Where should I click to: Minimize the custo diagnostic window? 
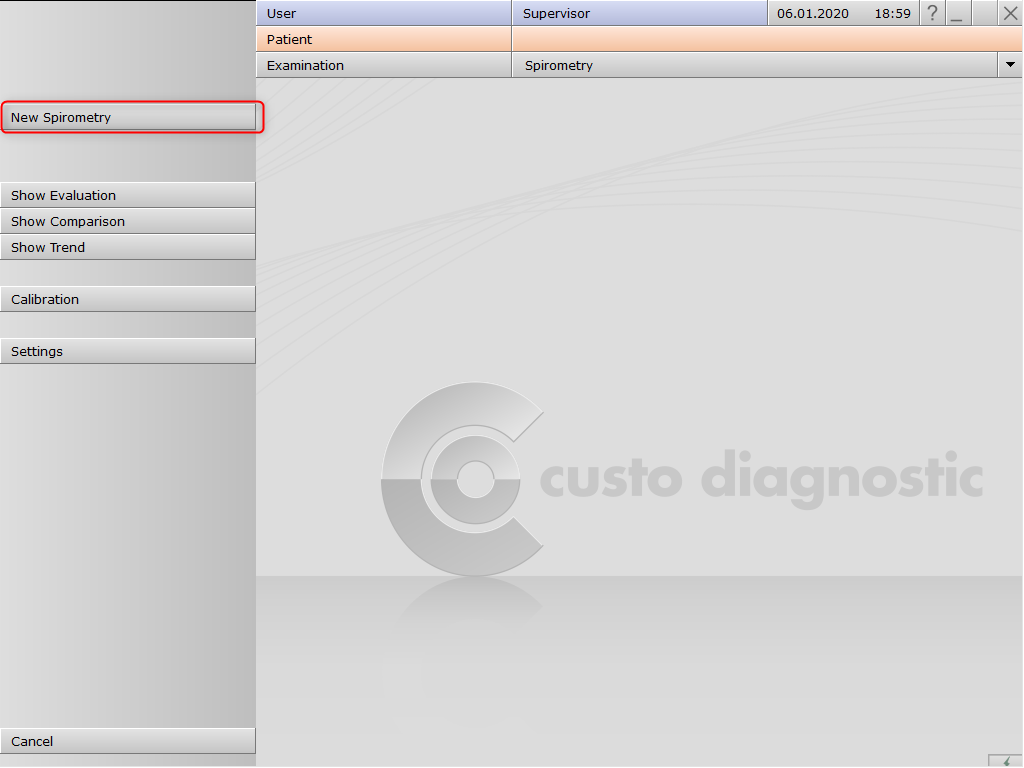[957, 13]
